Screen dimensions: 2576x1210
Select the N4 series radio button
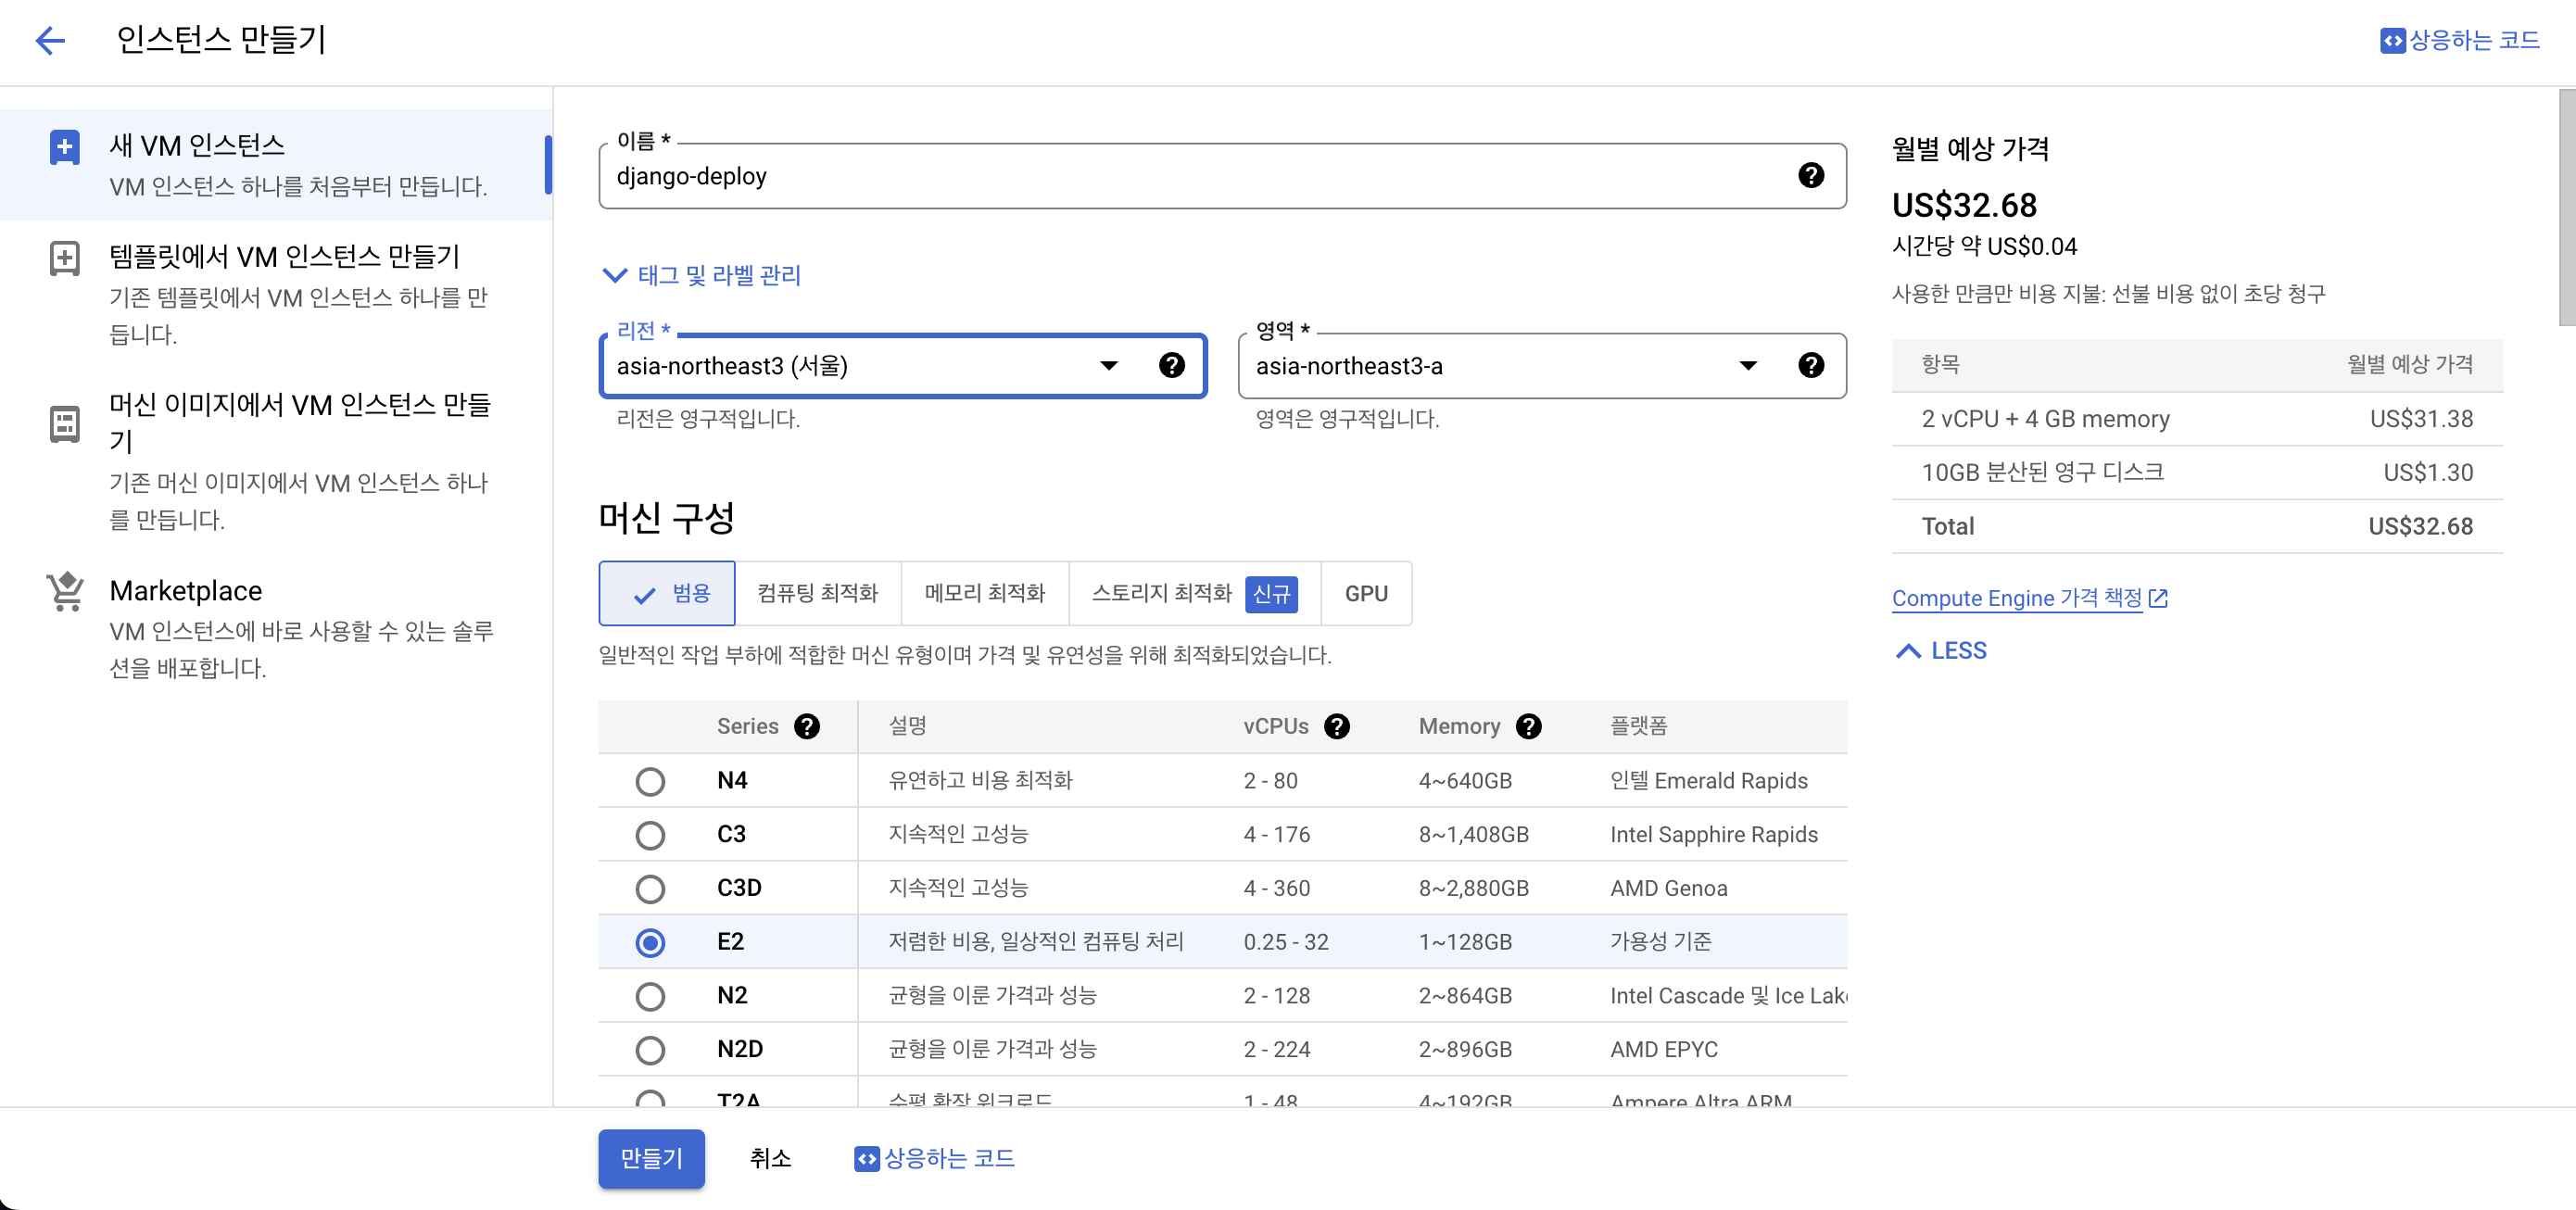point(650,781)
